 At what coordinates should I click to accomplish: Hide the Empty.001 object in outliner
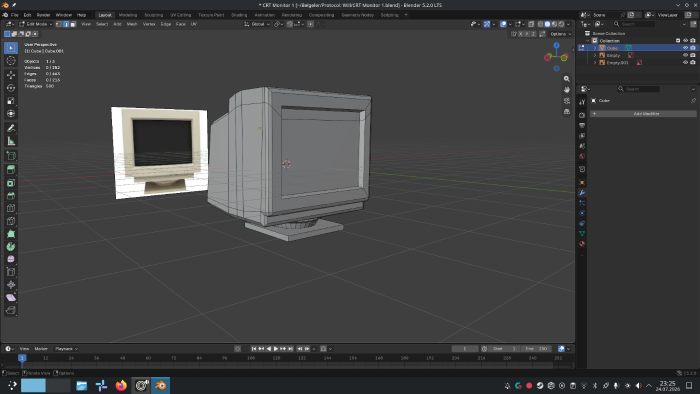point(685,62)
